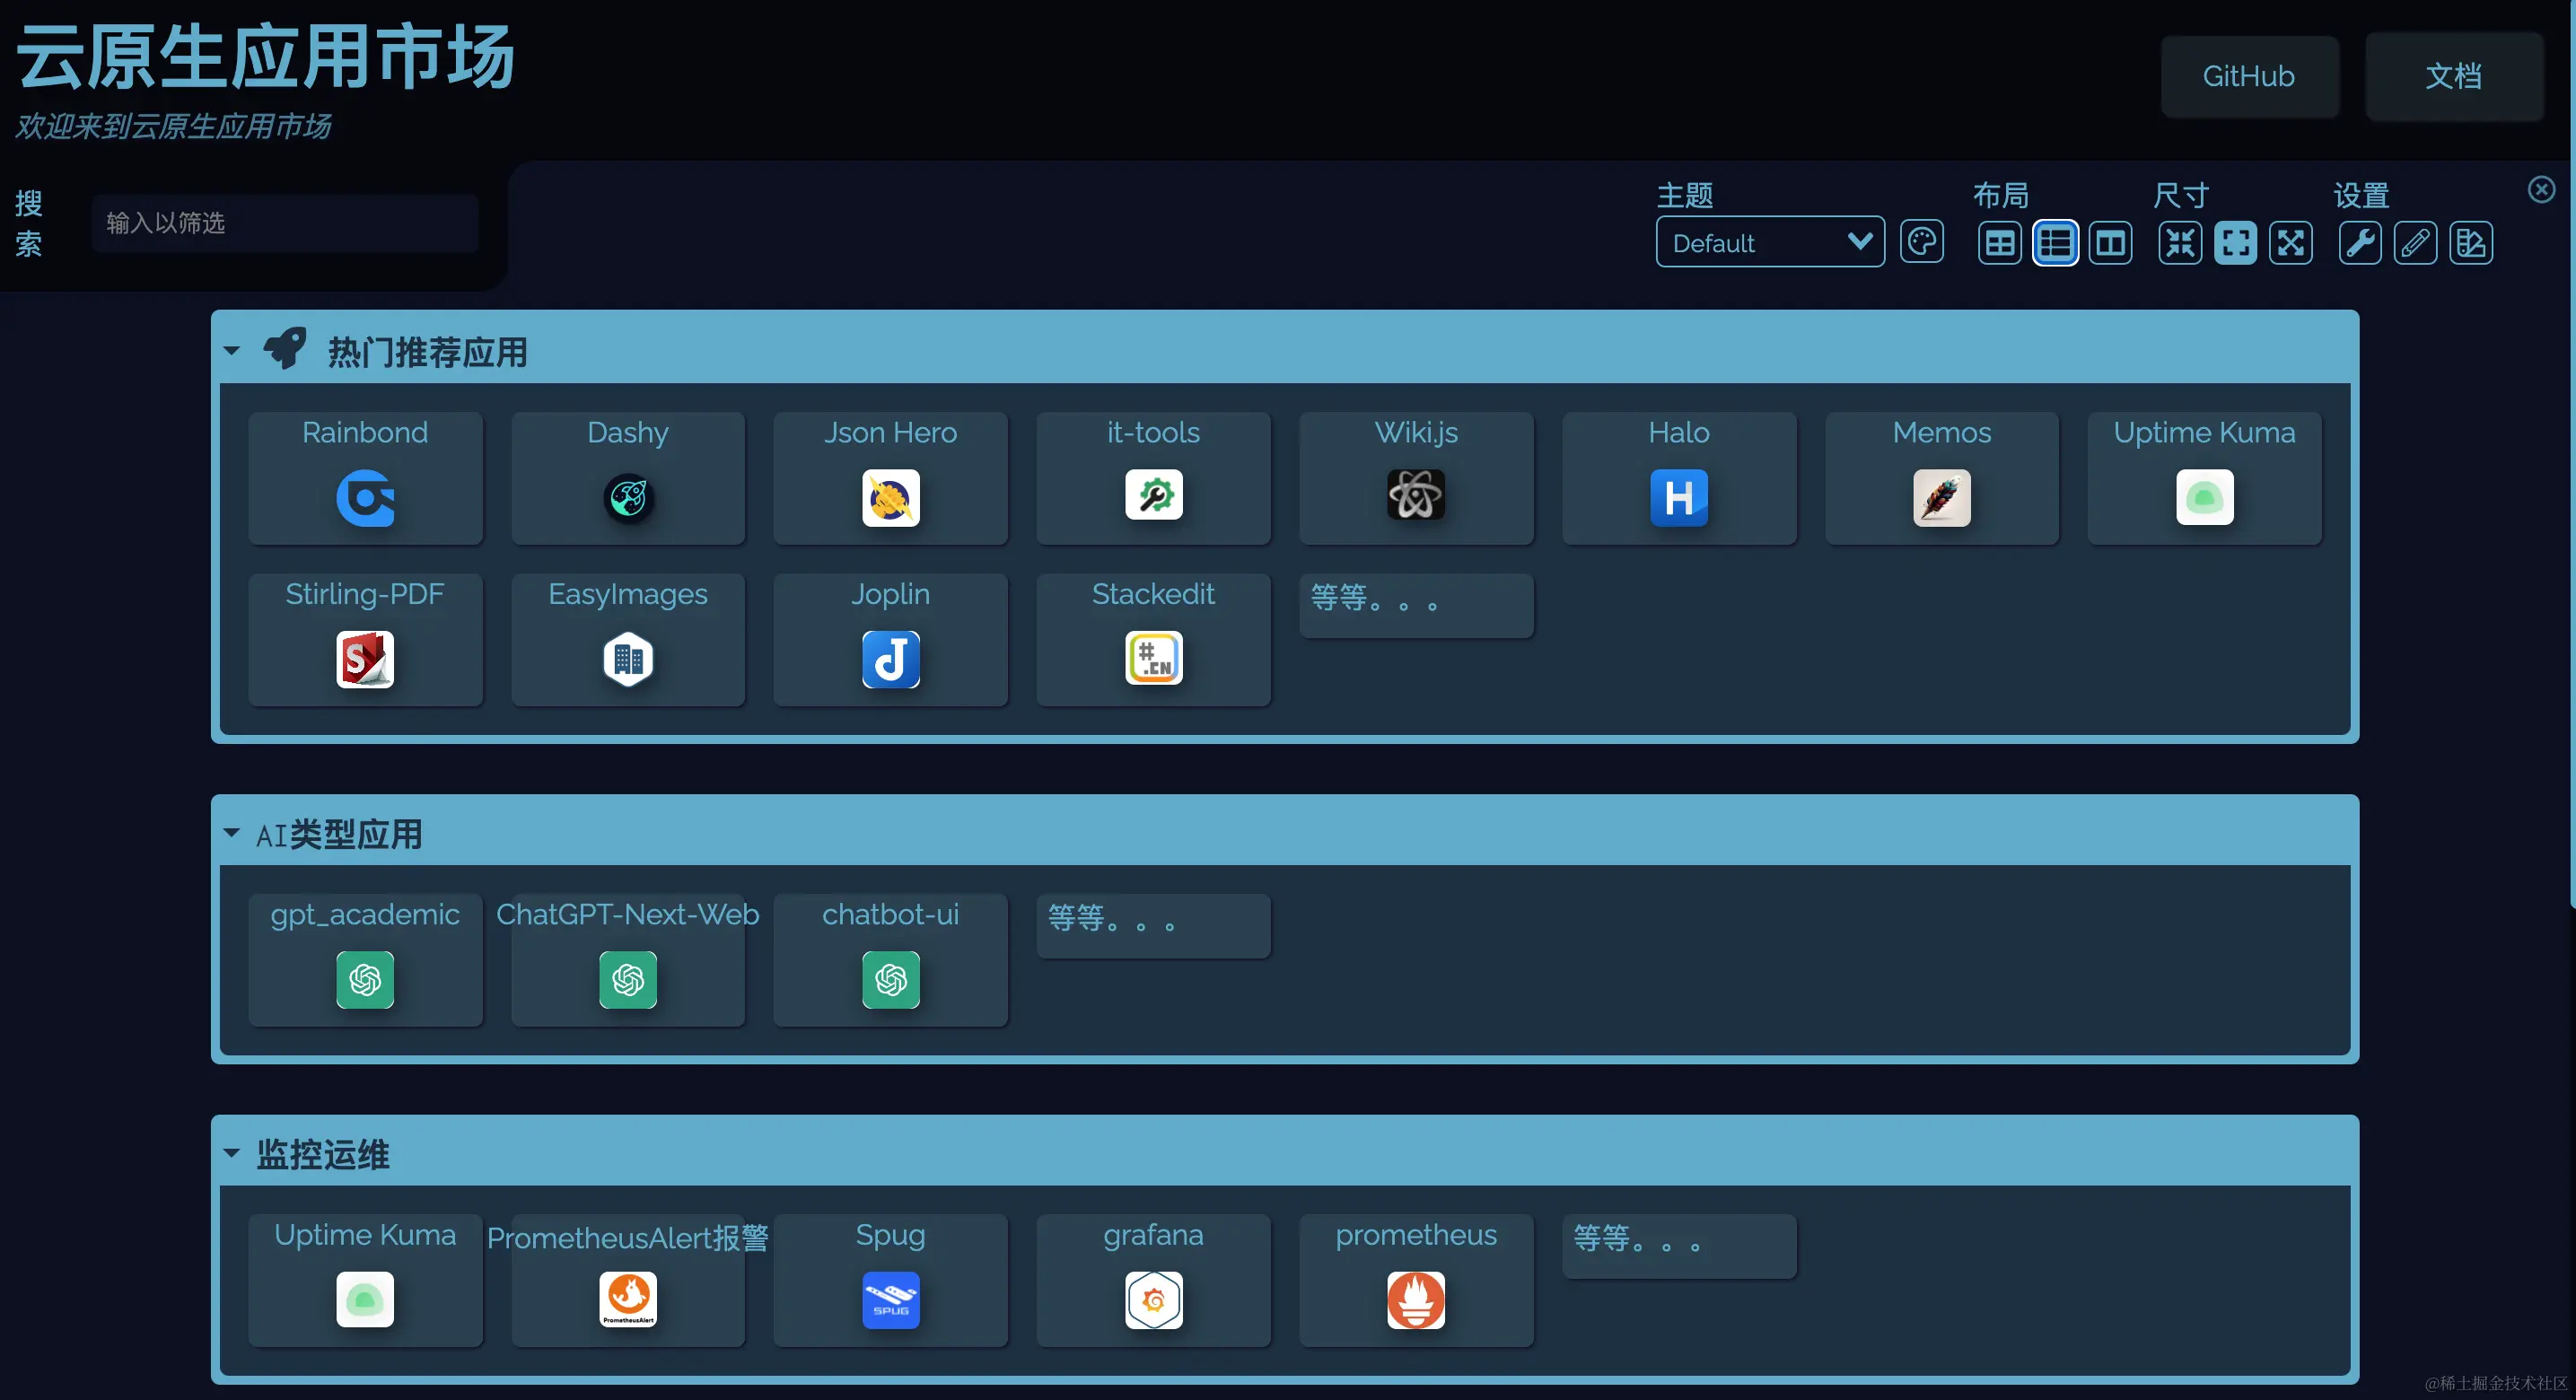Open the Wiki.js app tile
Image resolution: width=2576 pixels, height=1400 pixels.
(x=1416, y=478)
